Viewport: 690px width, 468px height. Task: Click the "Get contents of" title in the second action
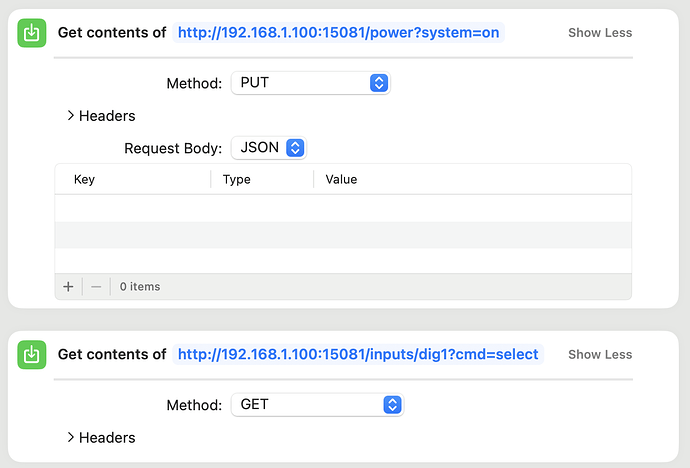point(112,355)
